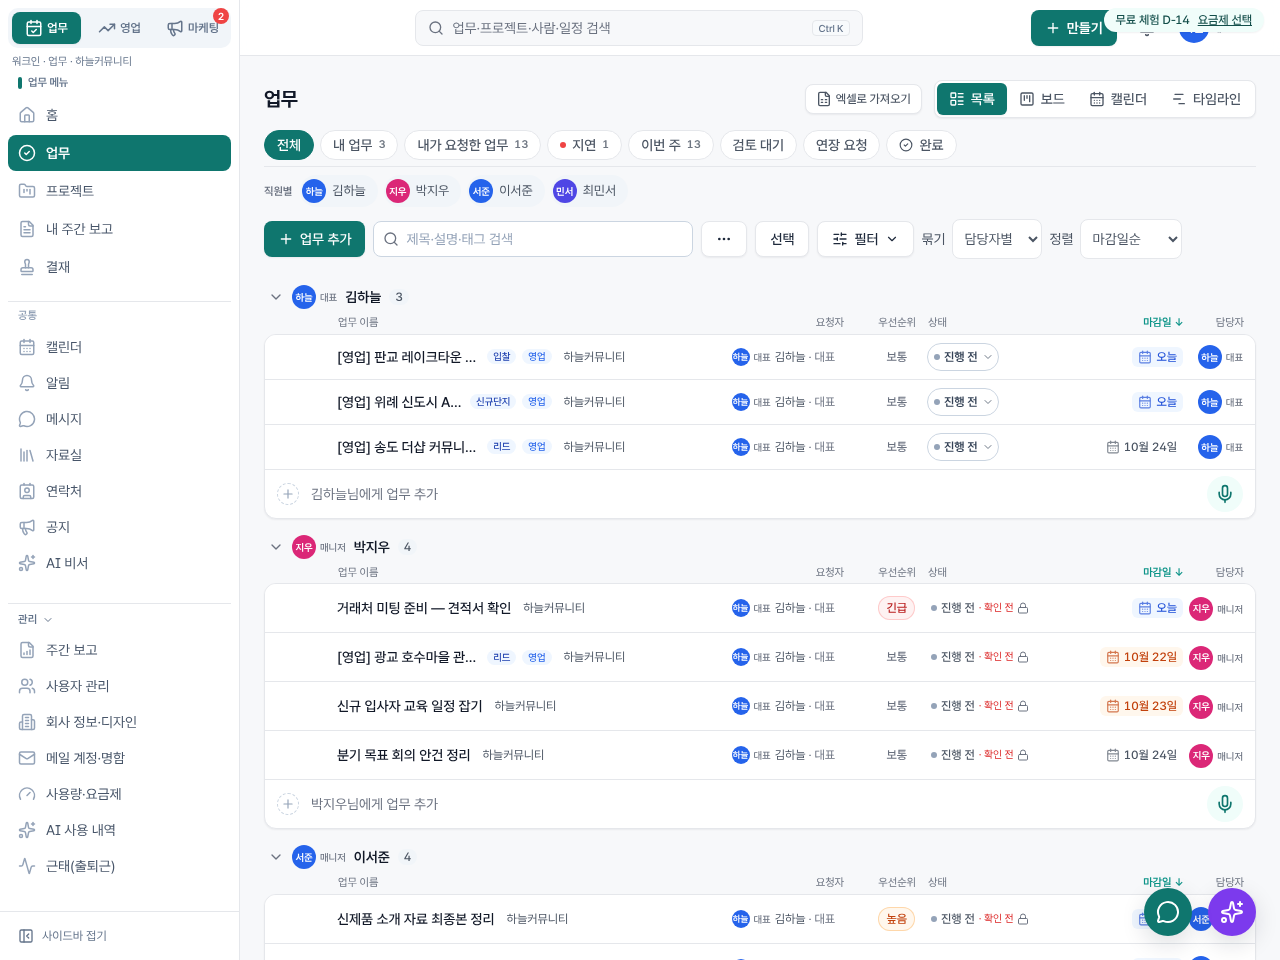Screen dimensions: 1280x960
Task: Collapse the 김하늘 task group
Action: click(276, 297)
